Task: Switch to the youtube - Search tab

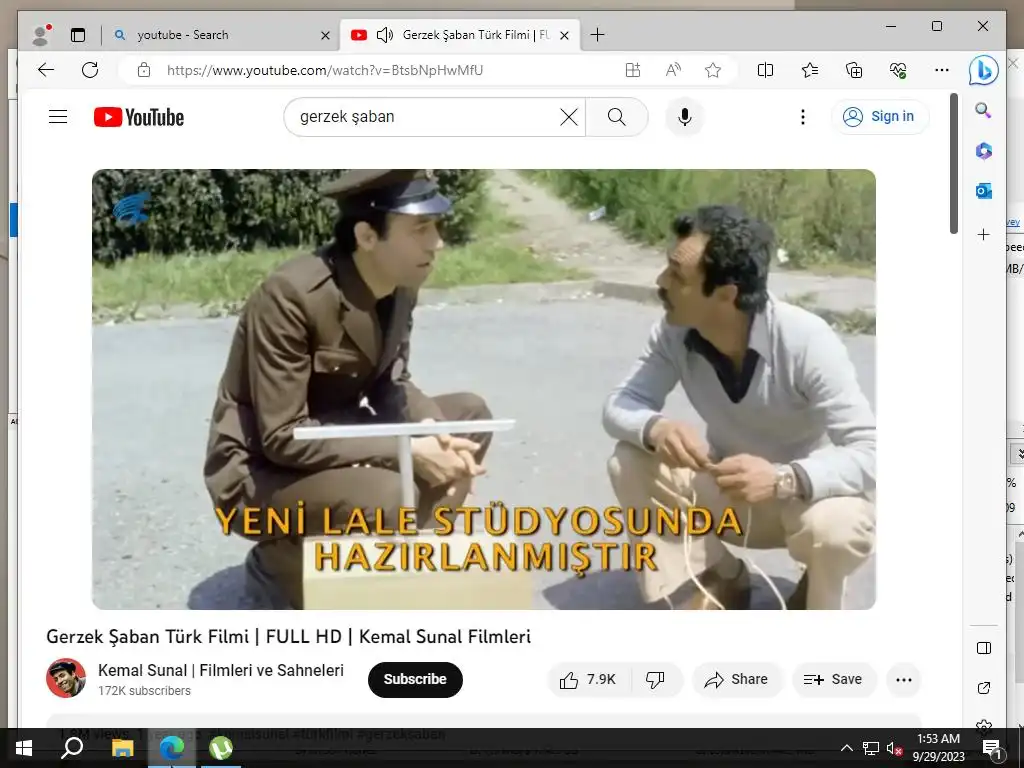Action: coord(221,35)
